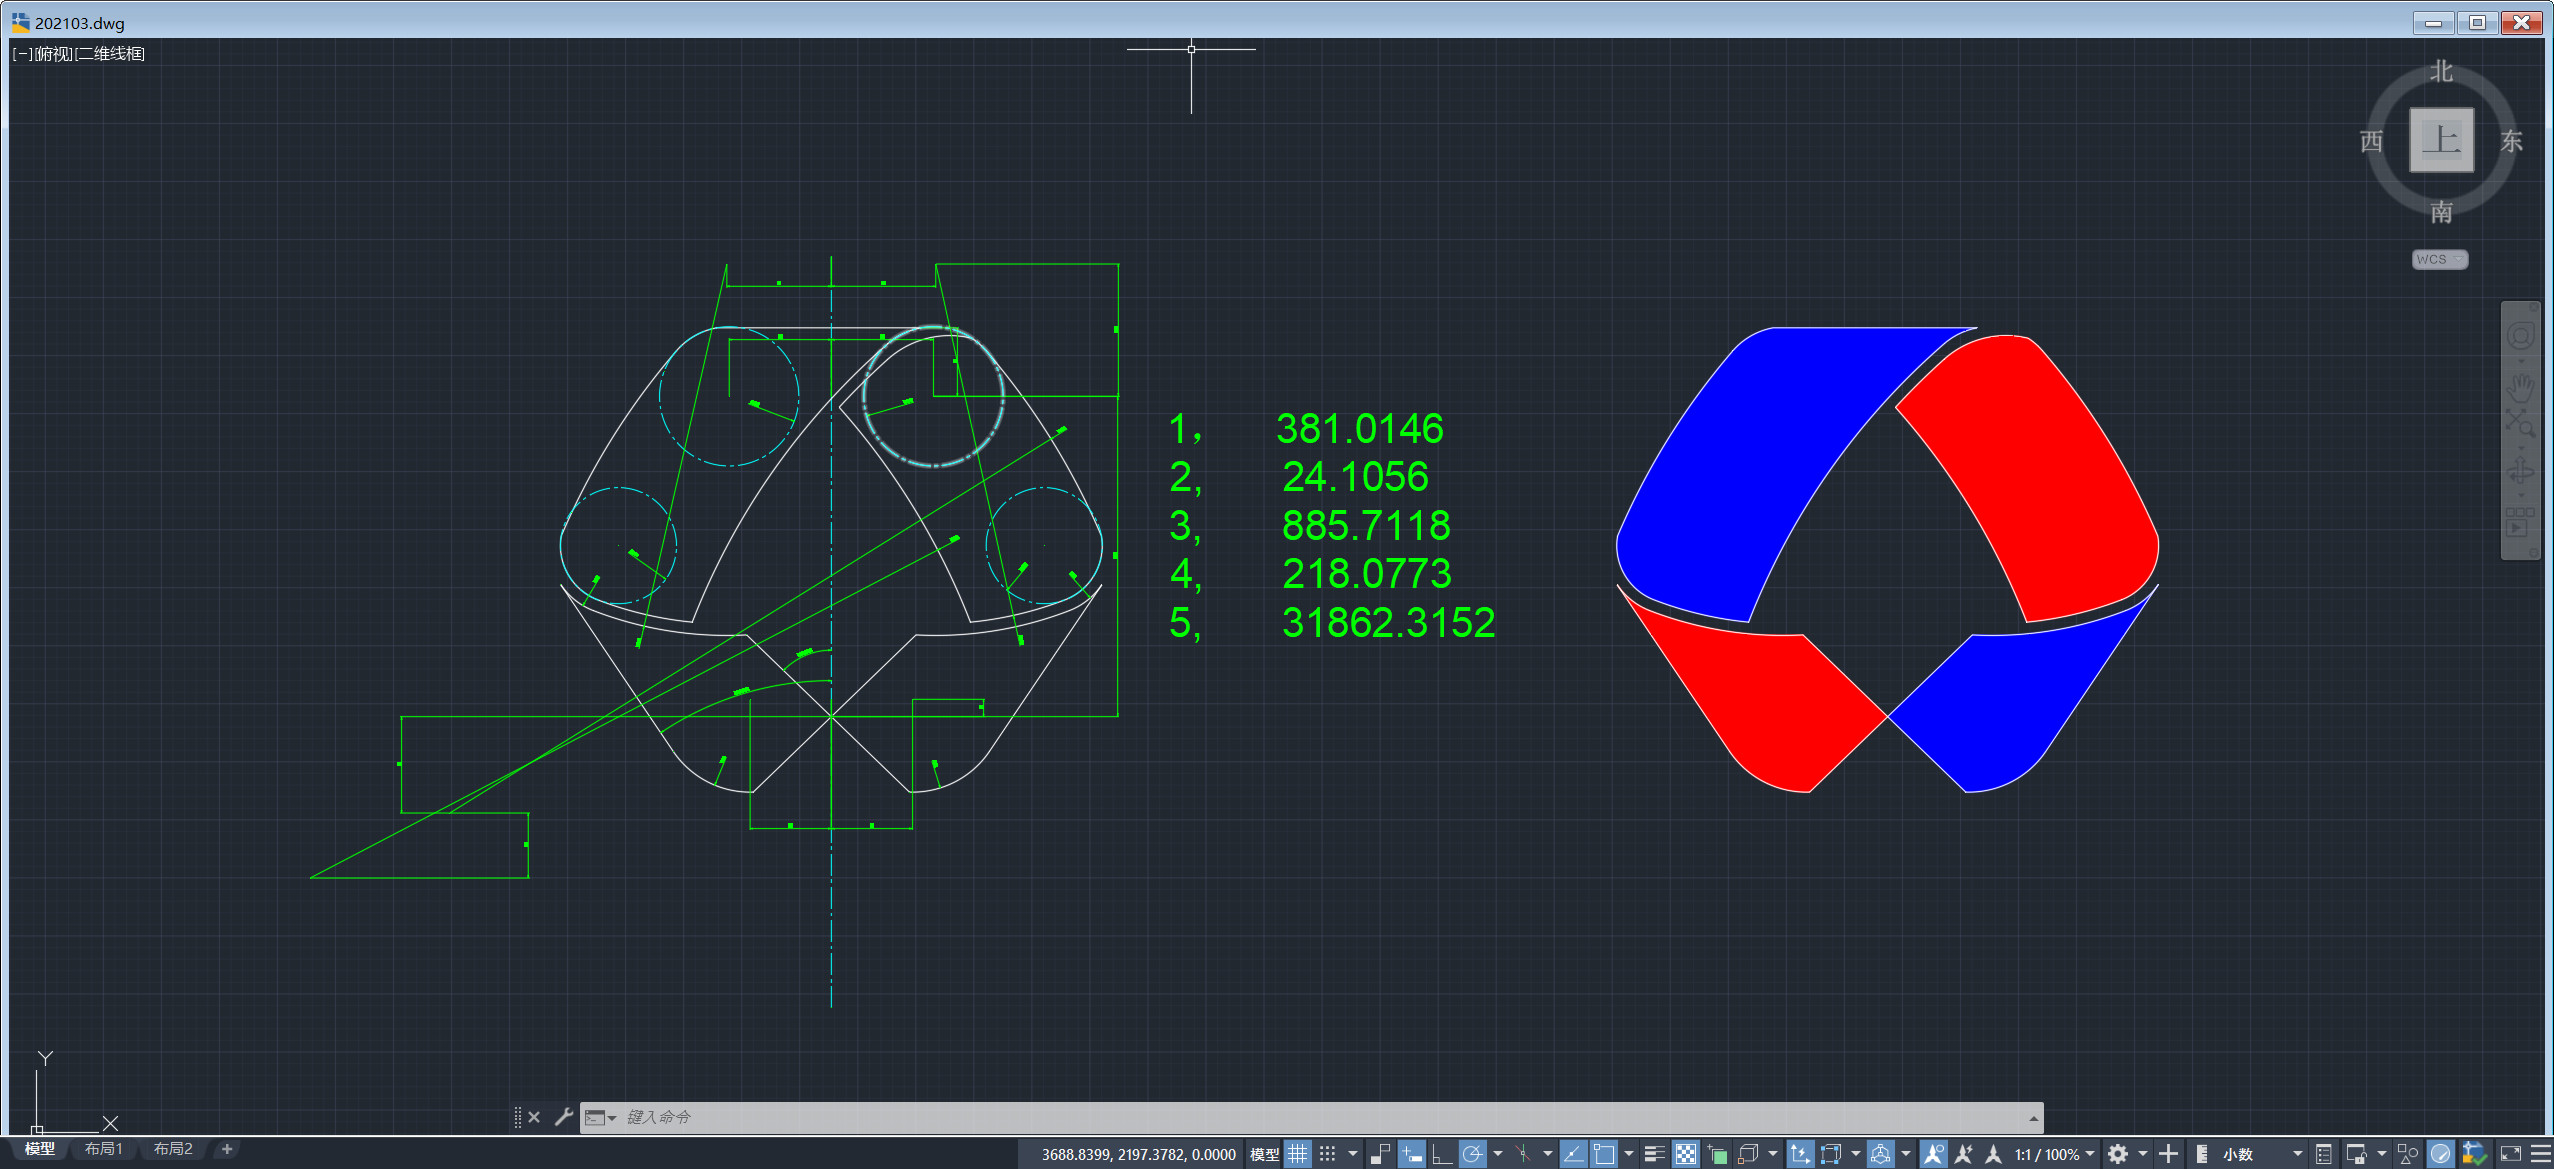The width and height of the screenshot is (2554, 1169).
Task: Open gizmo options dropdown arrow
Action: point(1906,1154)
